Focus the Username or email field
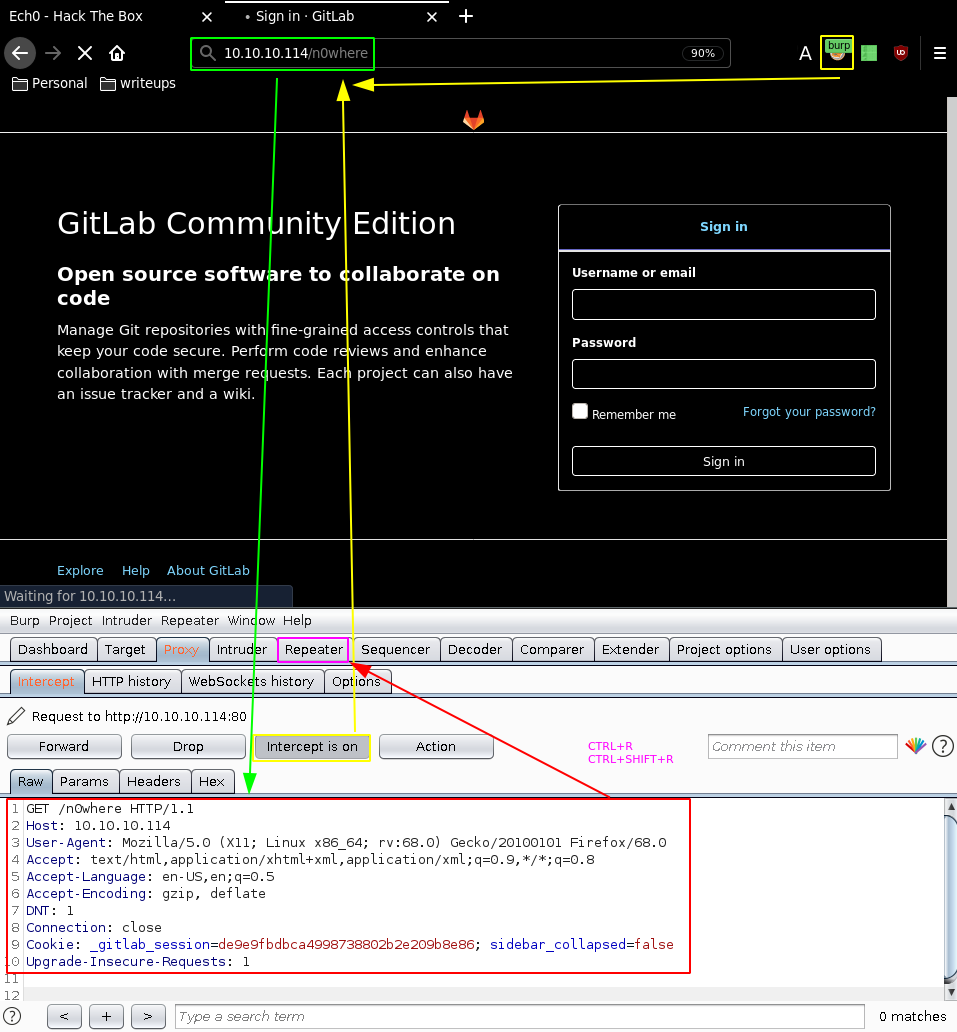 click(x=724, y=305)
